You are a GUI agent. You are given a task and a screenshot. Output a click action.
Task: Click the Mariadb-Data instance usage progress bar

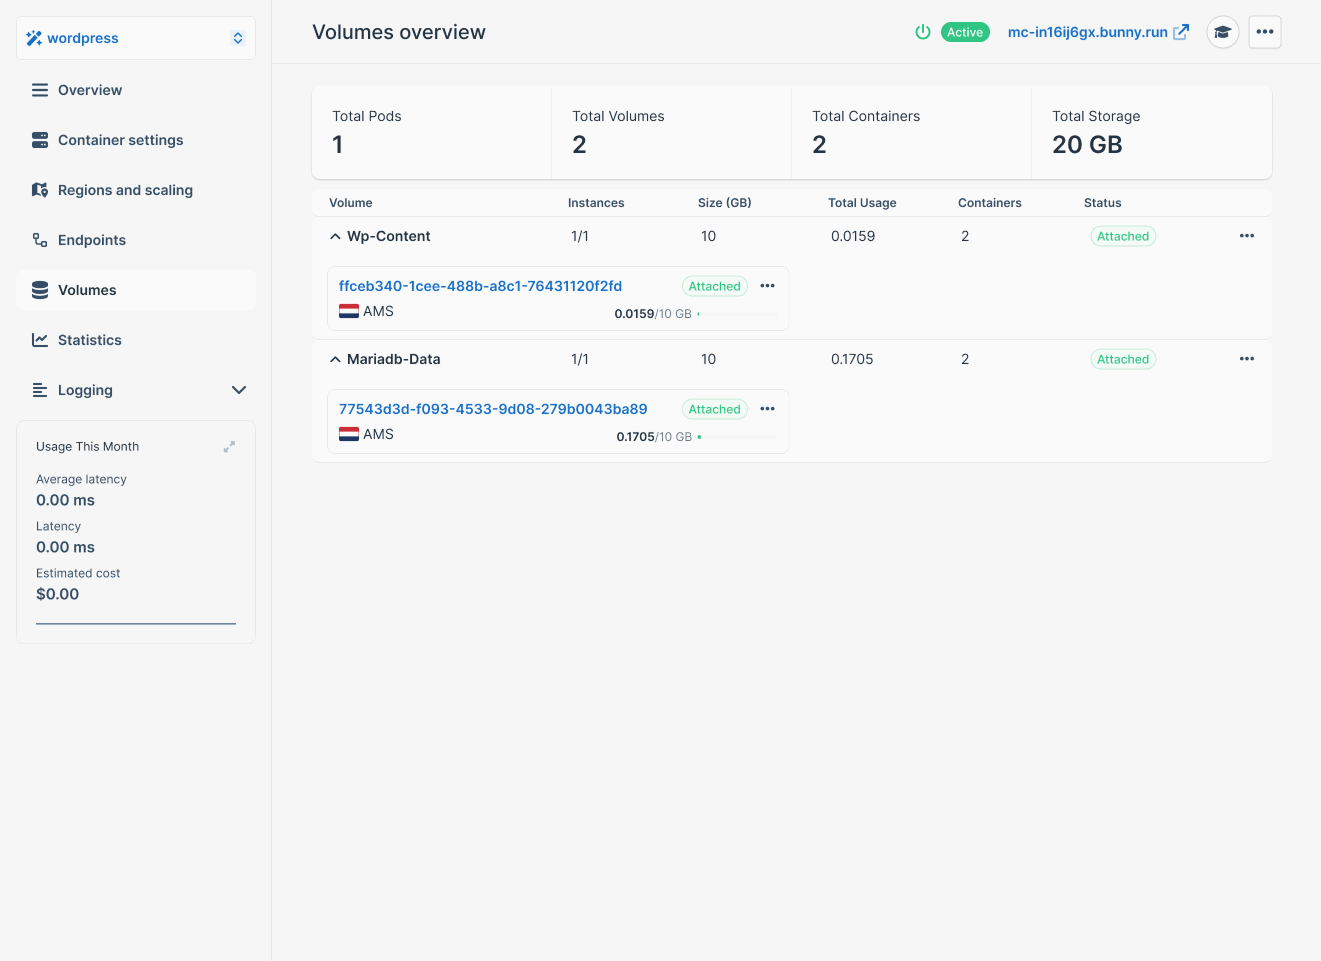[x=737, y=437]
